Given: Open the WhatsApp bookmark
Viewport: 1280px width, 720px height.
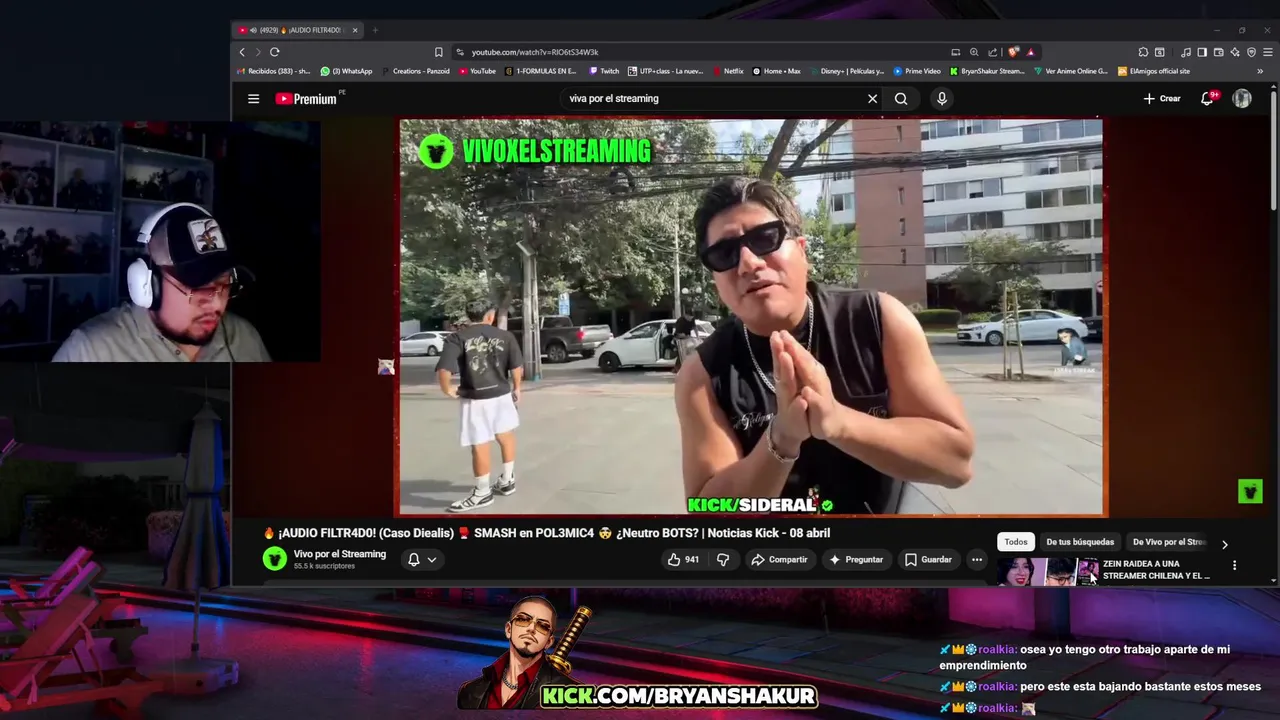Looking at the screenshot, I should pos(346,71).
